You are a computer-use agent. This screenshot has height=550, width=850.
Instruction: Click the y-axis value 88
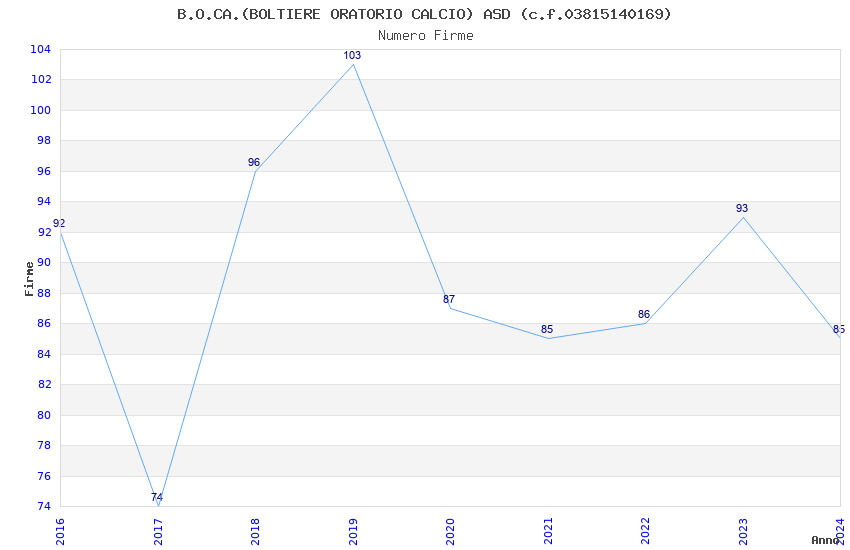[44, 293]
